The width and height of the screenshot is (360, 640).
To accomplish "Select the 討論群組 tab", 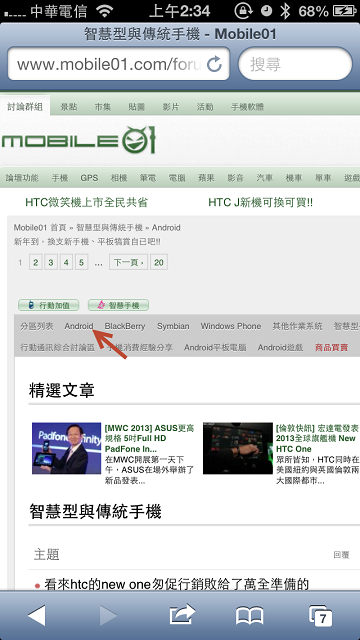I will (25, 107).
